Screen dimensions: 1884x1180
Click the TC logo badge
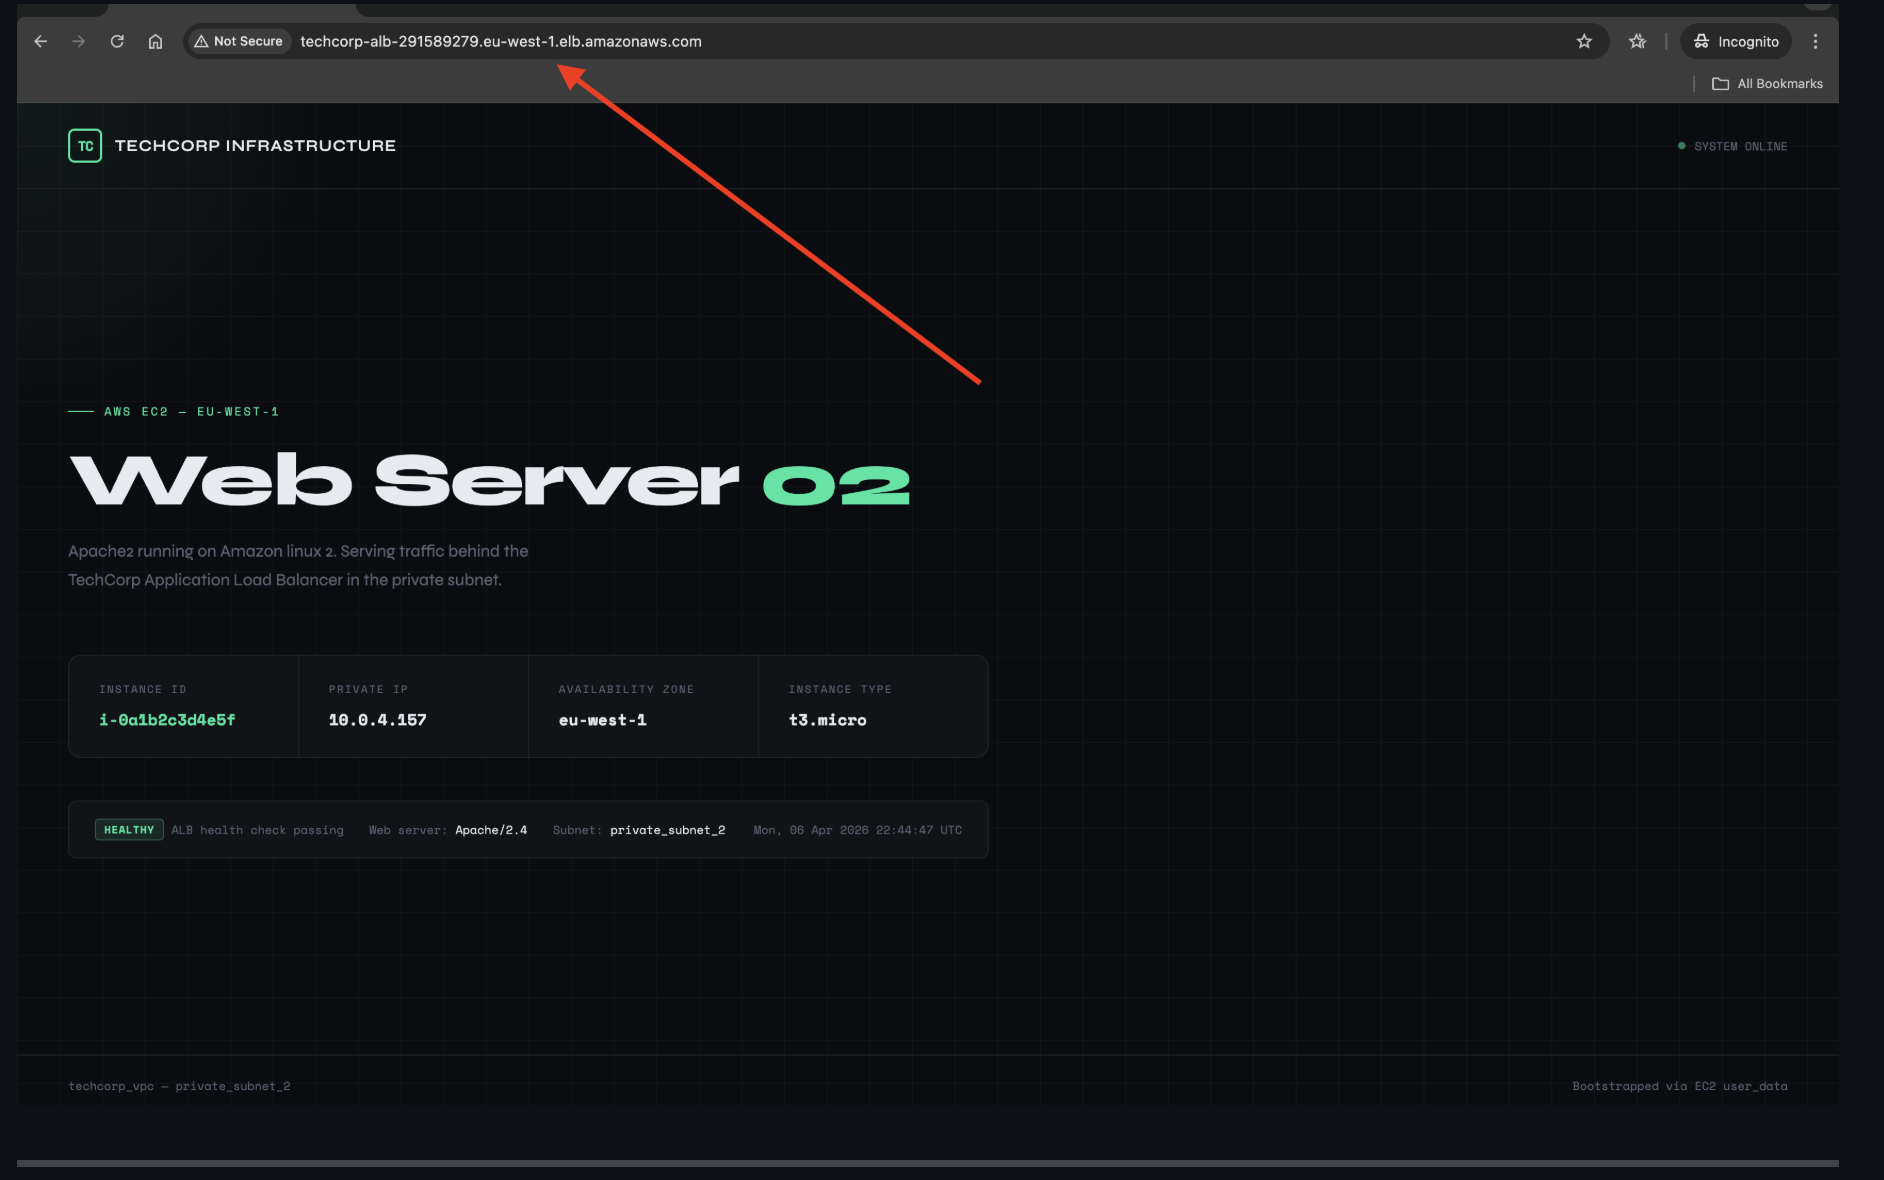pyautogui.click(x=85, y=146)
